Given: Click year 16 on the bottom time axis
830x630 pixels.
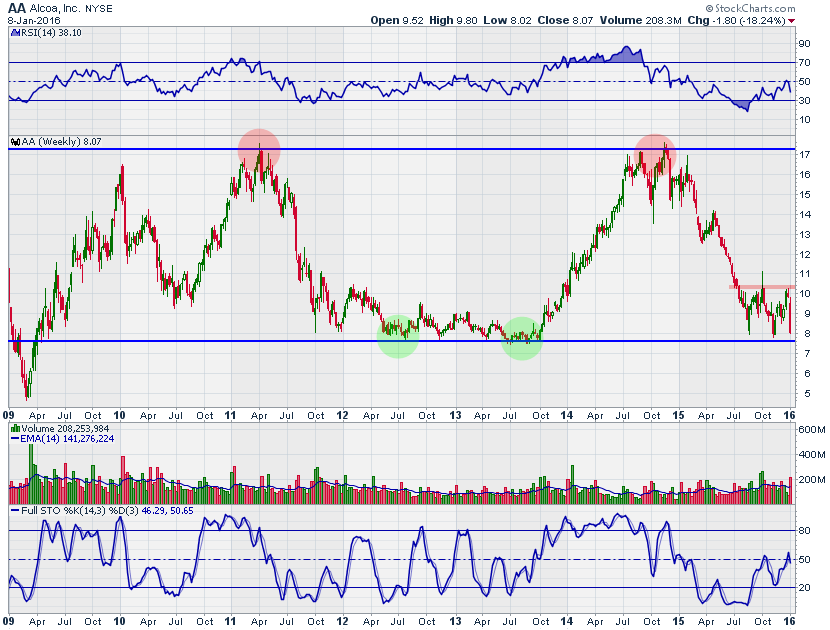Looking at the screenshot, I should click(x=789, y=621).
